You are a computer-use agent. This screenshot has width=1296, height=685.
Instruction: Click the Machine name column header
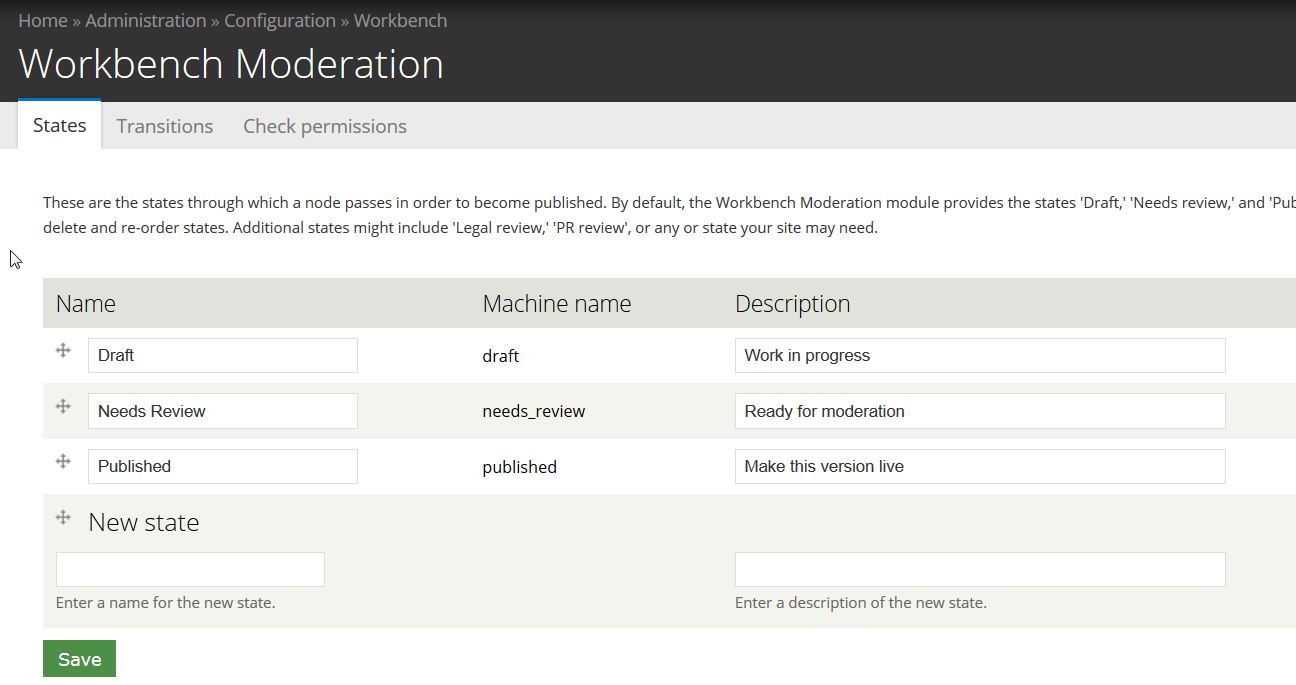point(557,303)
